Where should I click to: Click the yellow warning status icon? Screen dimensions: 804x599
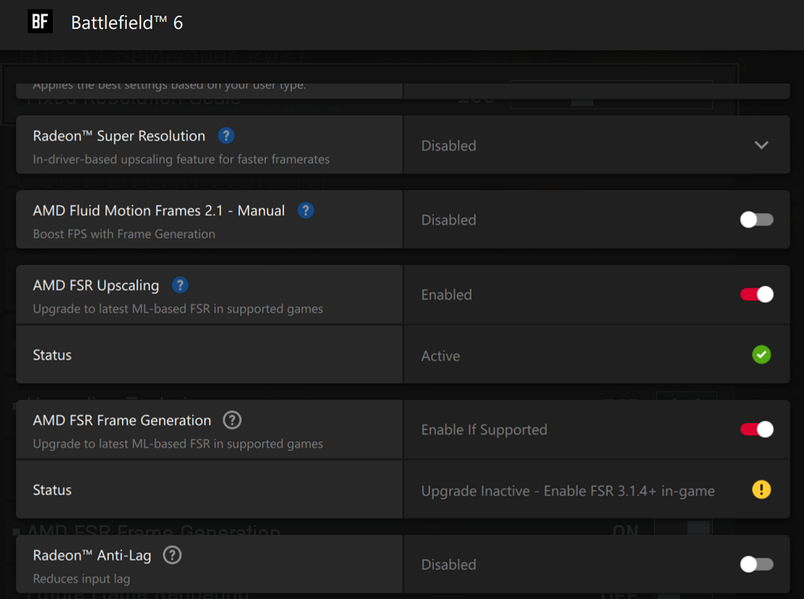point(761,490)
